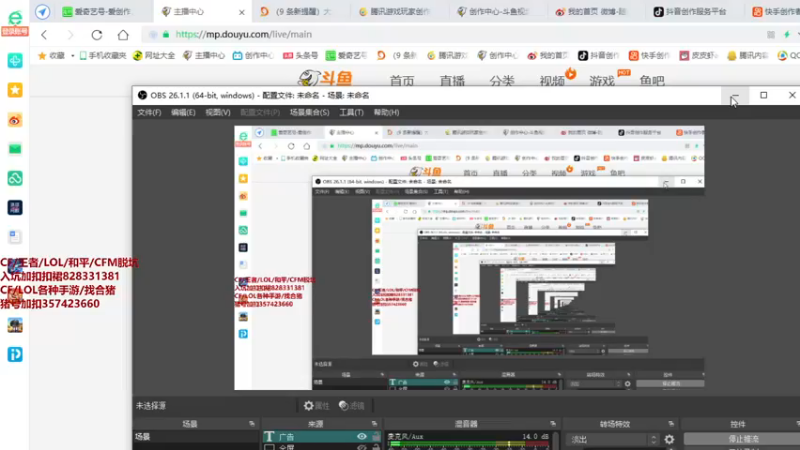Close the 主播中心 tab
Viewport: 800px width, 450px height.
click(x=242, y=12)
